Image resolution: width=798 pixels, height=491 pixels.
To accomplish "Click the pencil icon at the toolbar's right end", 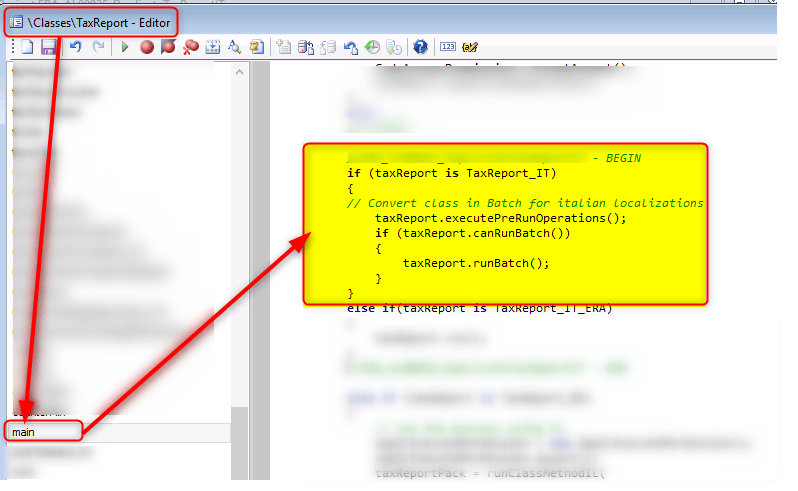I will tap(470, 47).
